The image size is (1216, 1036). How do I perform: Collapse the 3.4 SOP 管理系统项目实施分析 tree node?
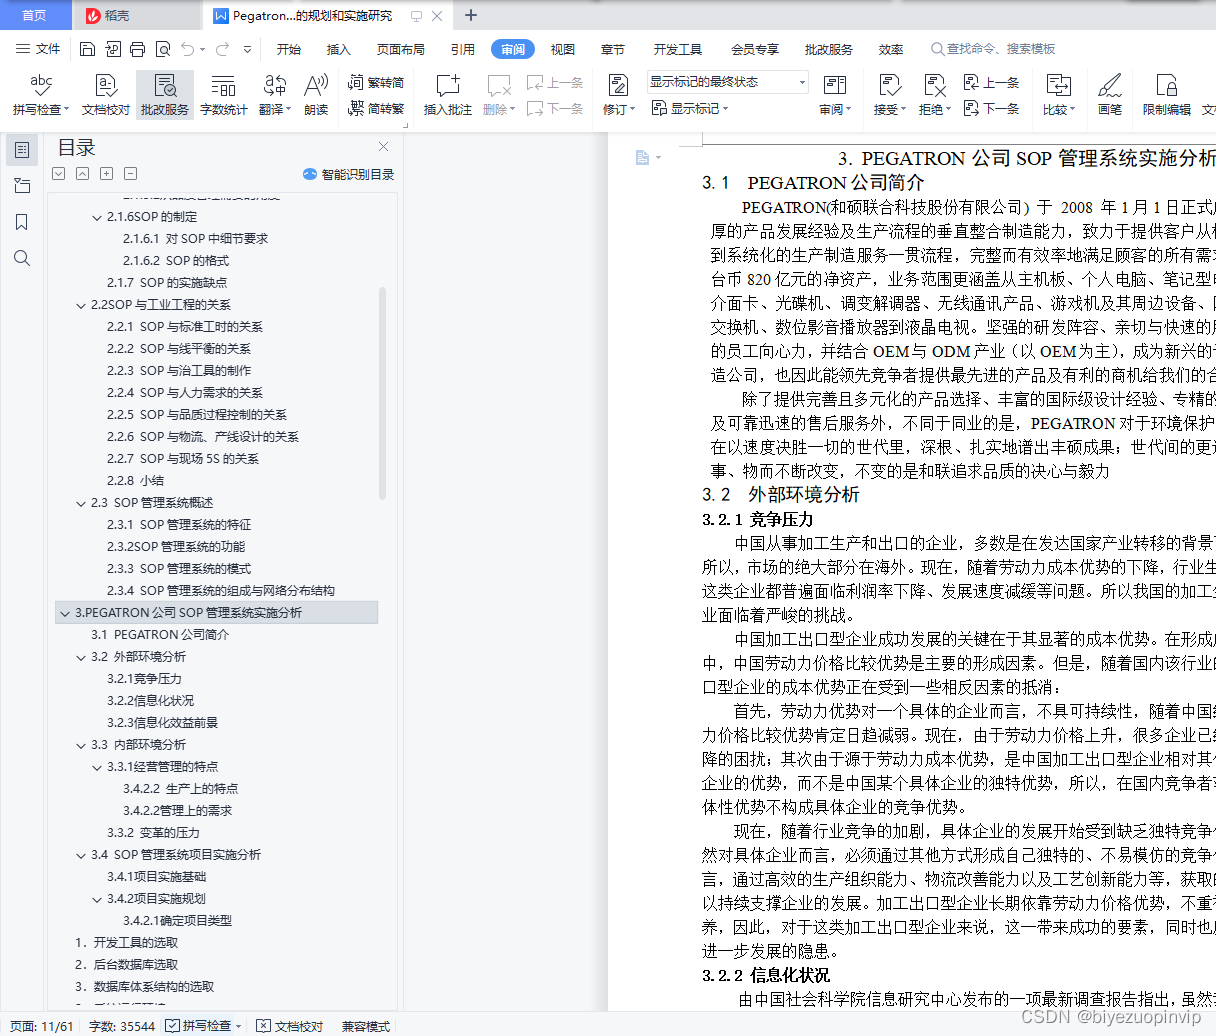(81, 855)
